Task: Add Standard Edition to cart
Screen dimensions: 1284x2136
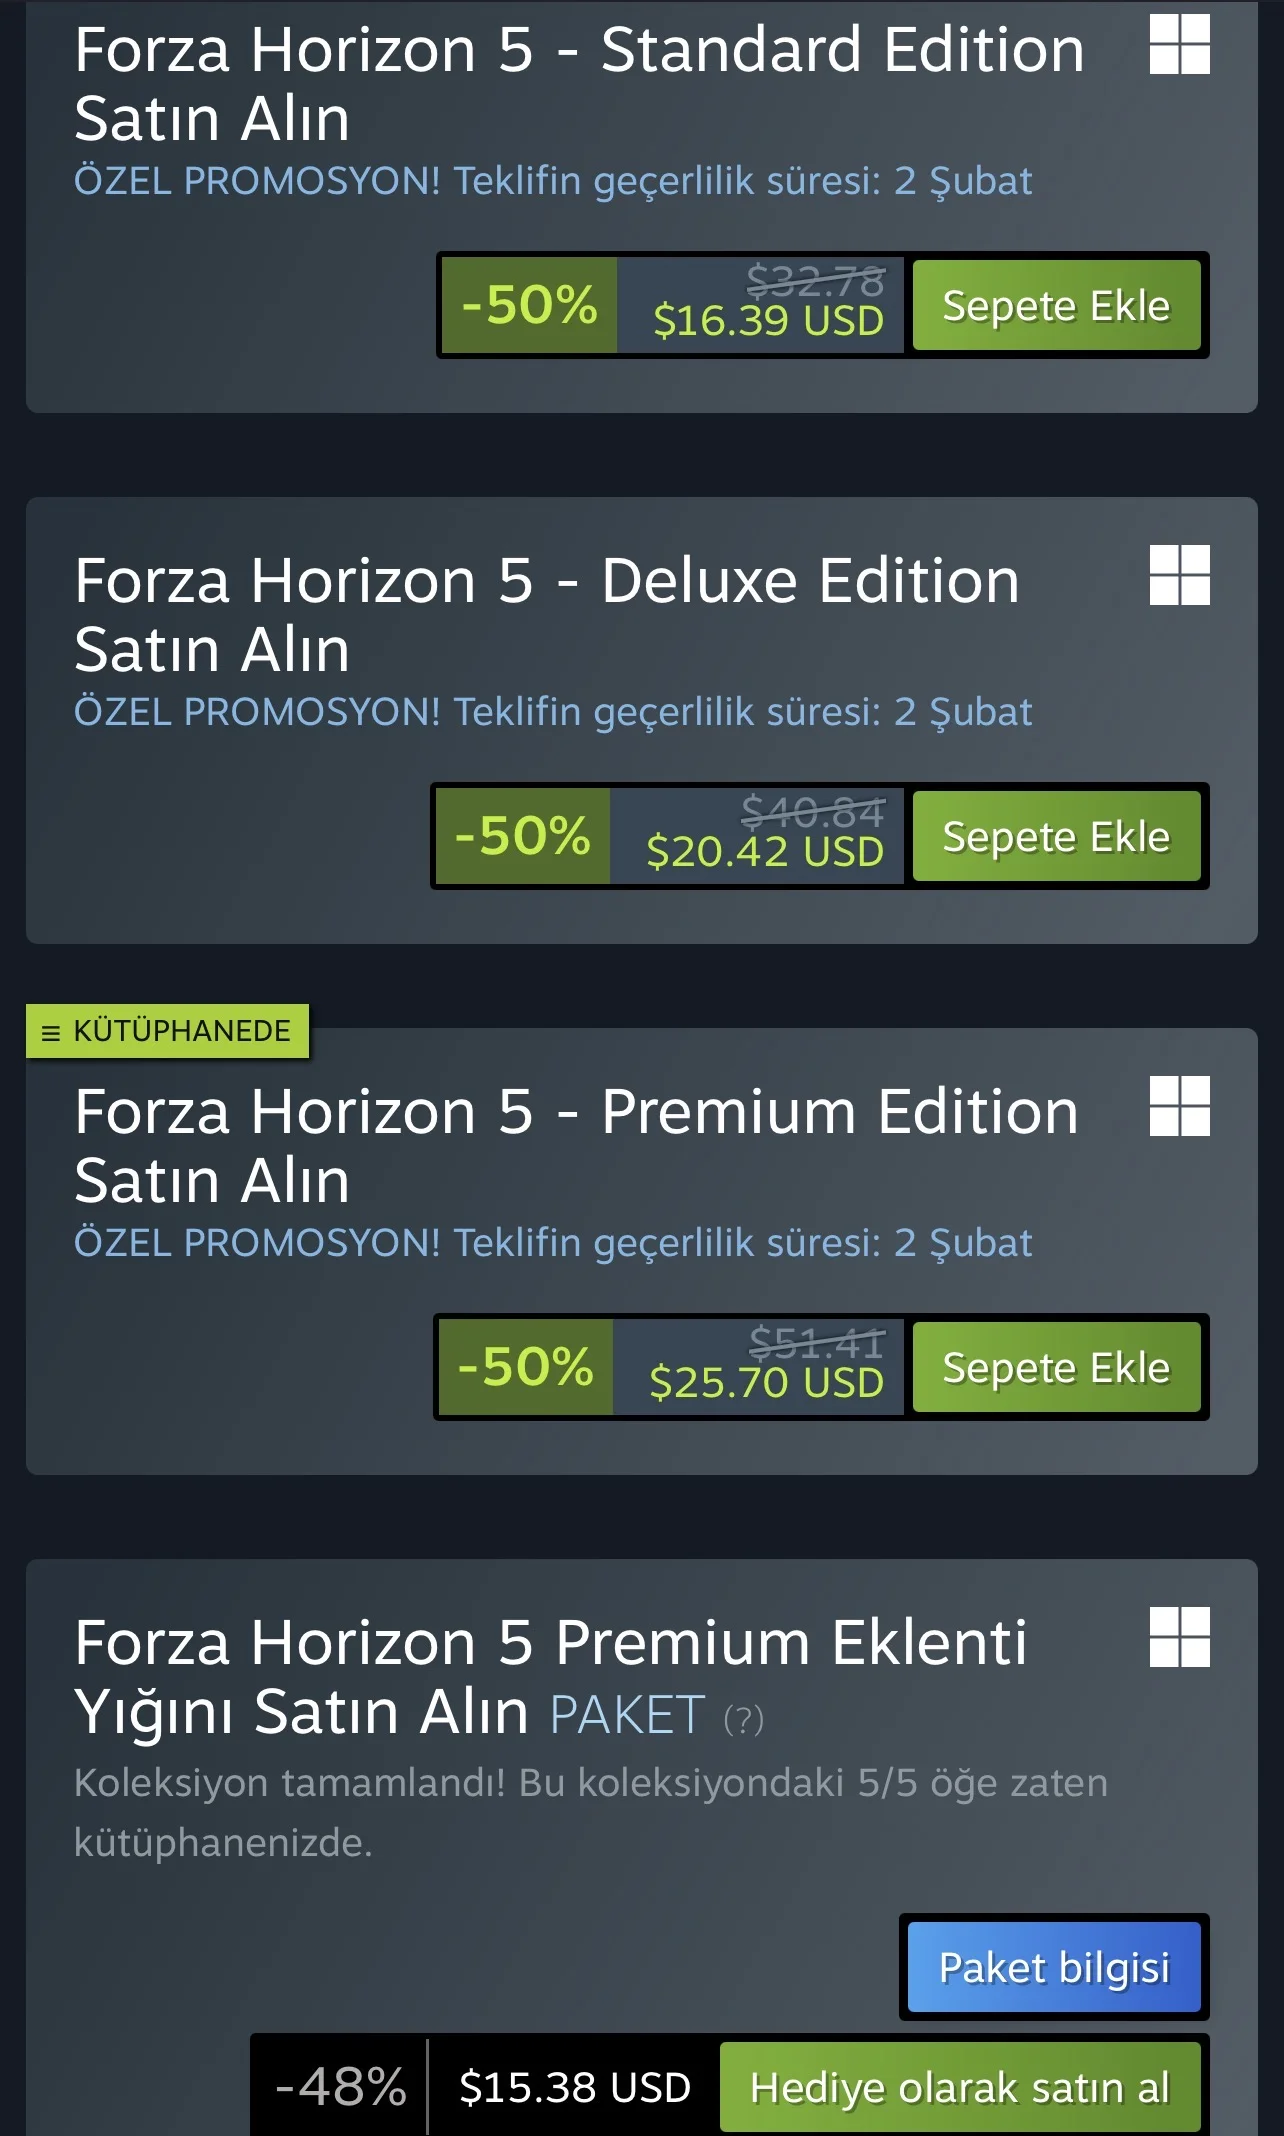Action: (x=1056, y=306)
